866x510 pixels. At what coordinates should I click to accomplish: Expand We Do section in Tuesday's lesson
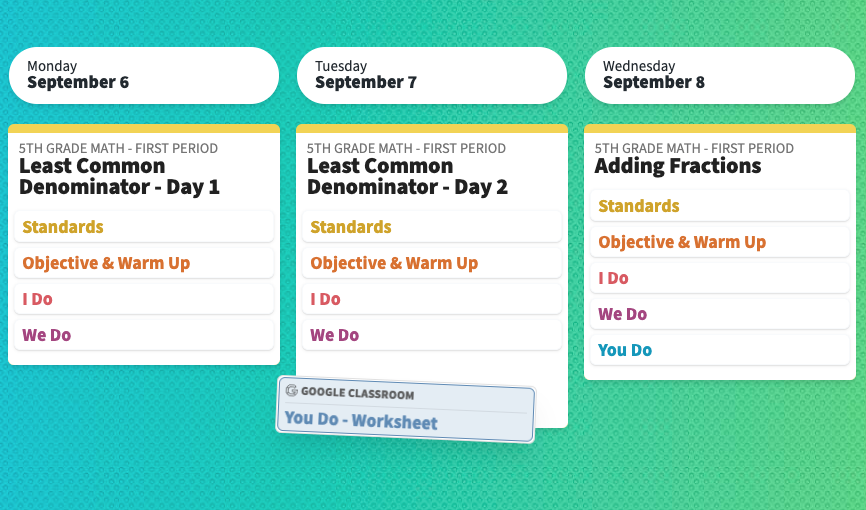(431, 335)
